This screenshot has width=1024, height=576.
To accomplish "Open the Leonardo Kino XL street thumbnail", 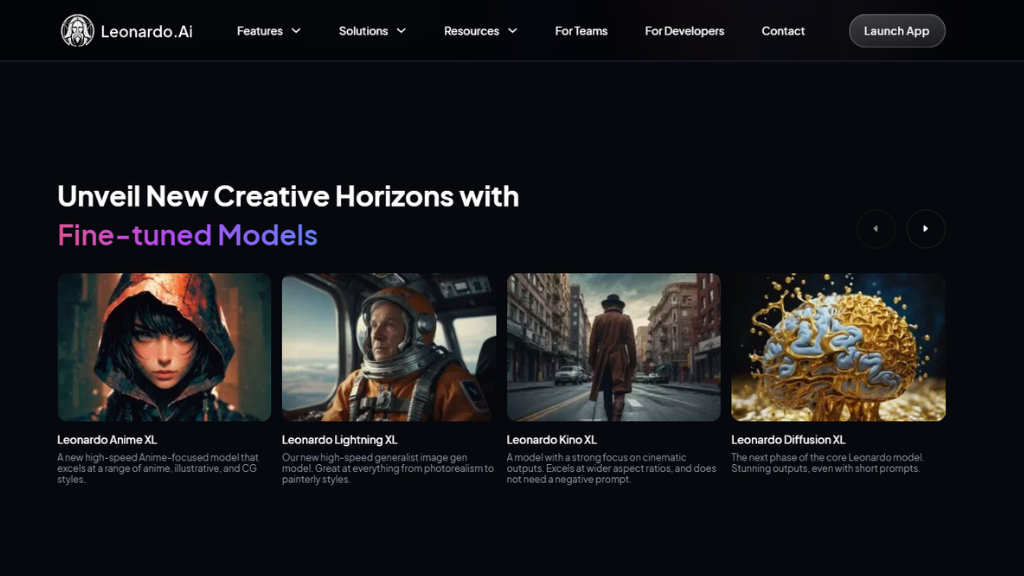I will pyautogui.click(x=613, y=347).
